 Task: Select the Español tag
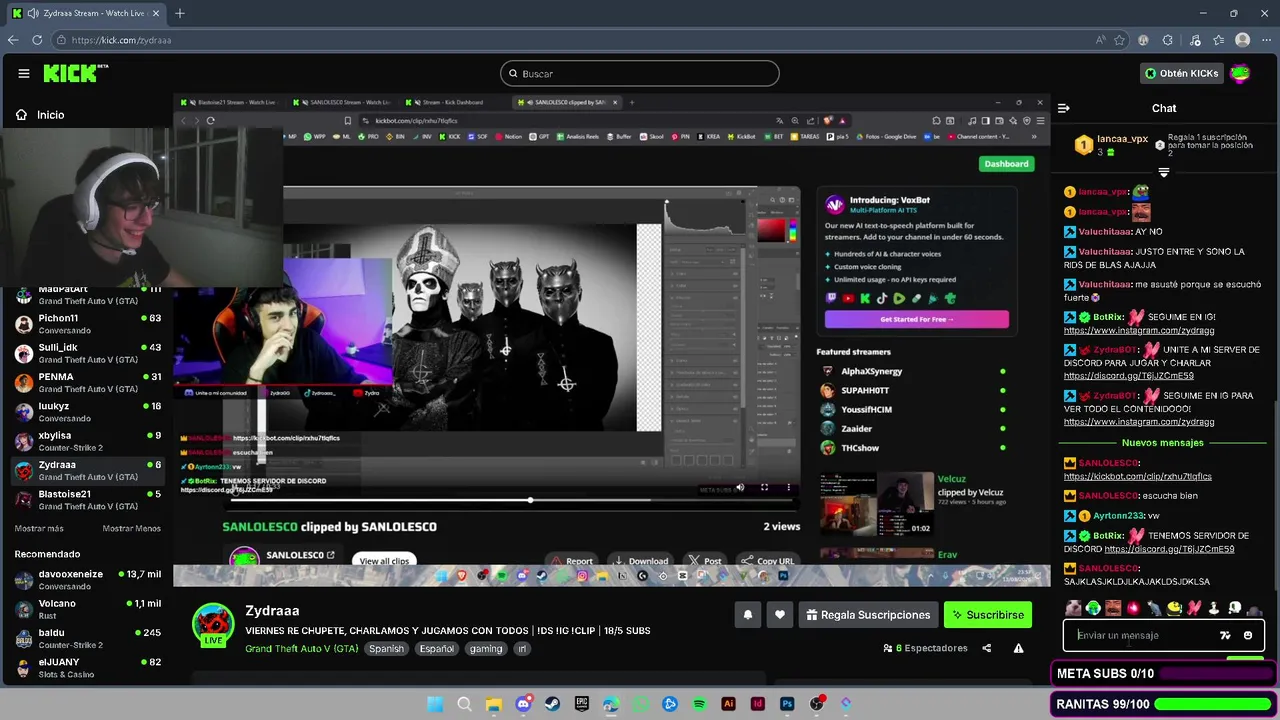click(x=437, y=649)
